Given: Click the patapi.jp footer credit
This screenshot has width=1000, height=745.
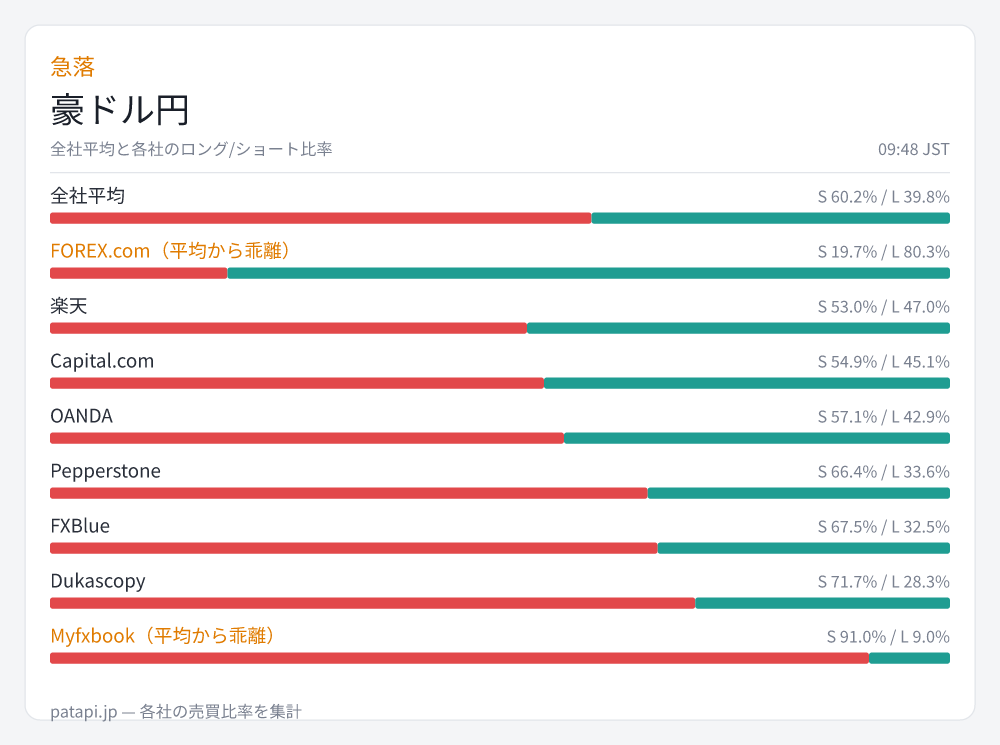Looking at the screenshot, I should pyautogui.click(x=176, y=711).
